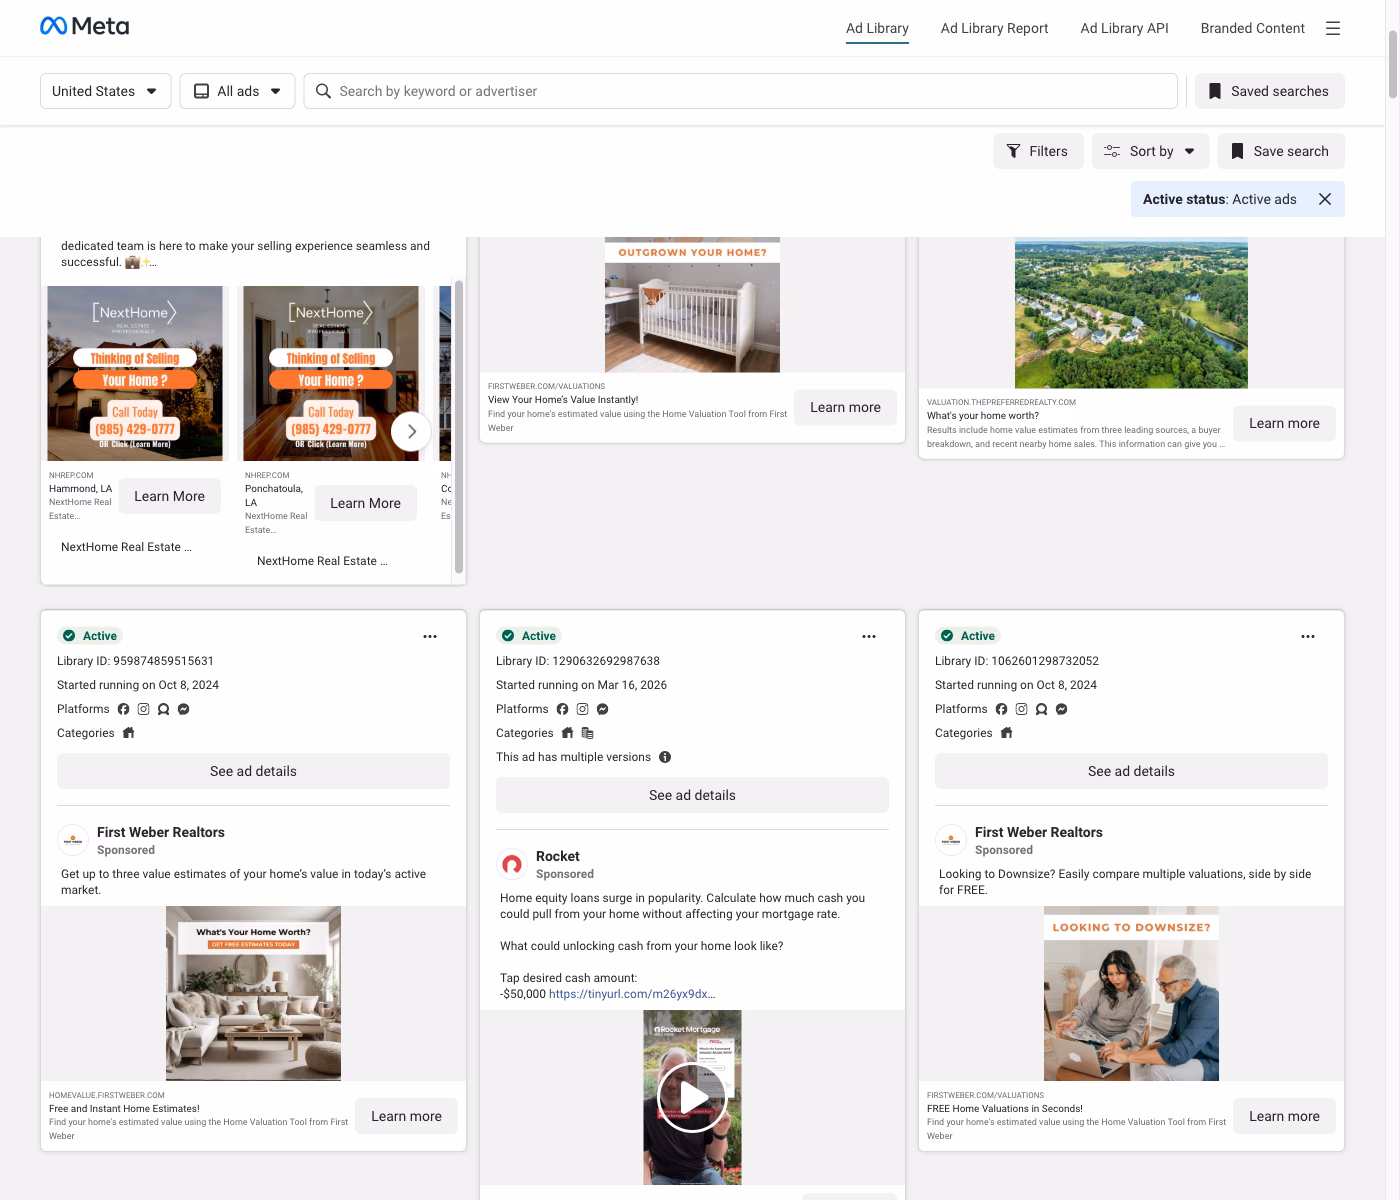The width and height of the screenshot is (1400, 1200).
Task: Click the Housing category icon under Library ID 1062601298732052
Action: click(1004, 733)
